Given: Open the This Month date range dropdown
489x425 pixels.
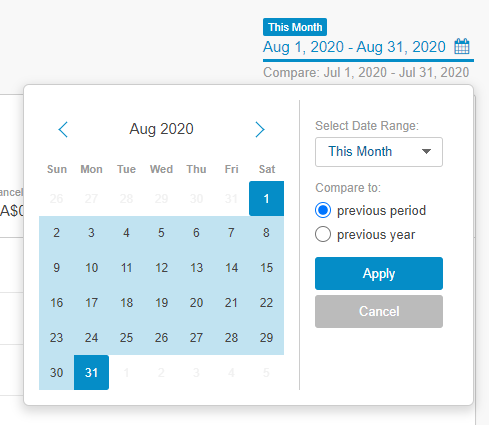Looking at the screenshot, I should pos(379,152).
